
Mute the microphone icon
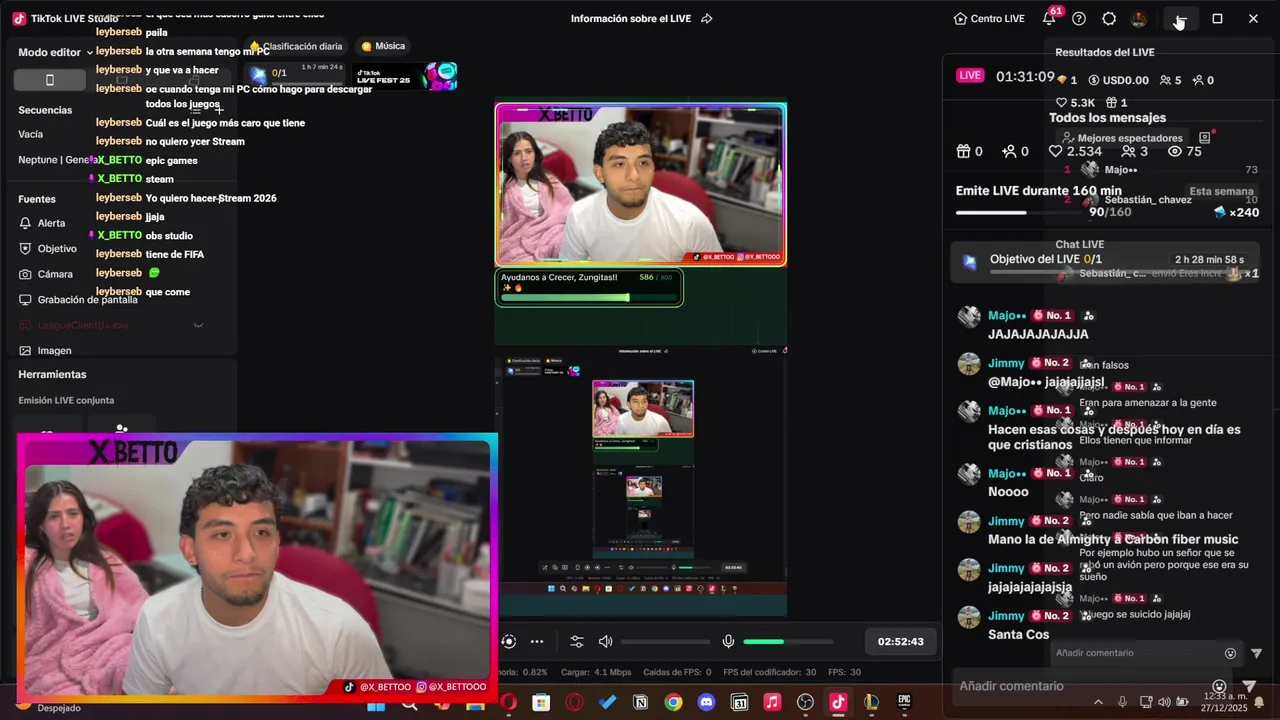(728, 642)
